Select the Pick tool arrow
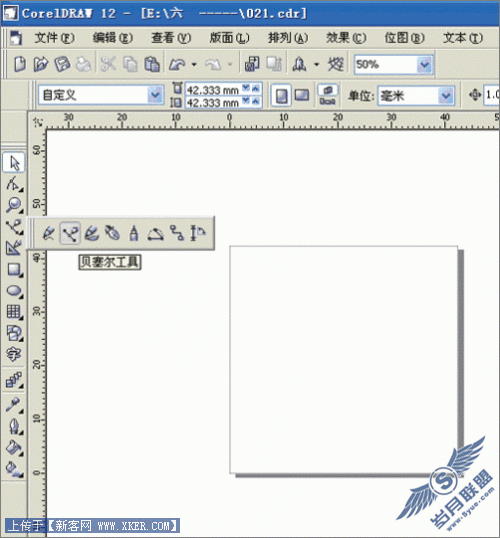 [x=14, y=163]
